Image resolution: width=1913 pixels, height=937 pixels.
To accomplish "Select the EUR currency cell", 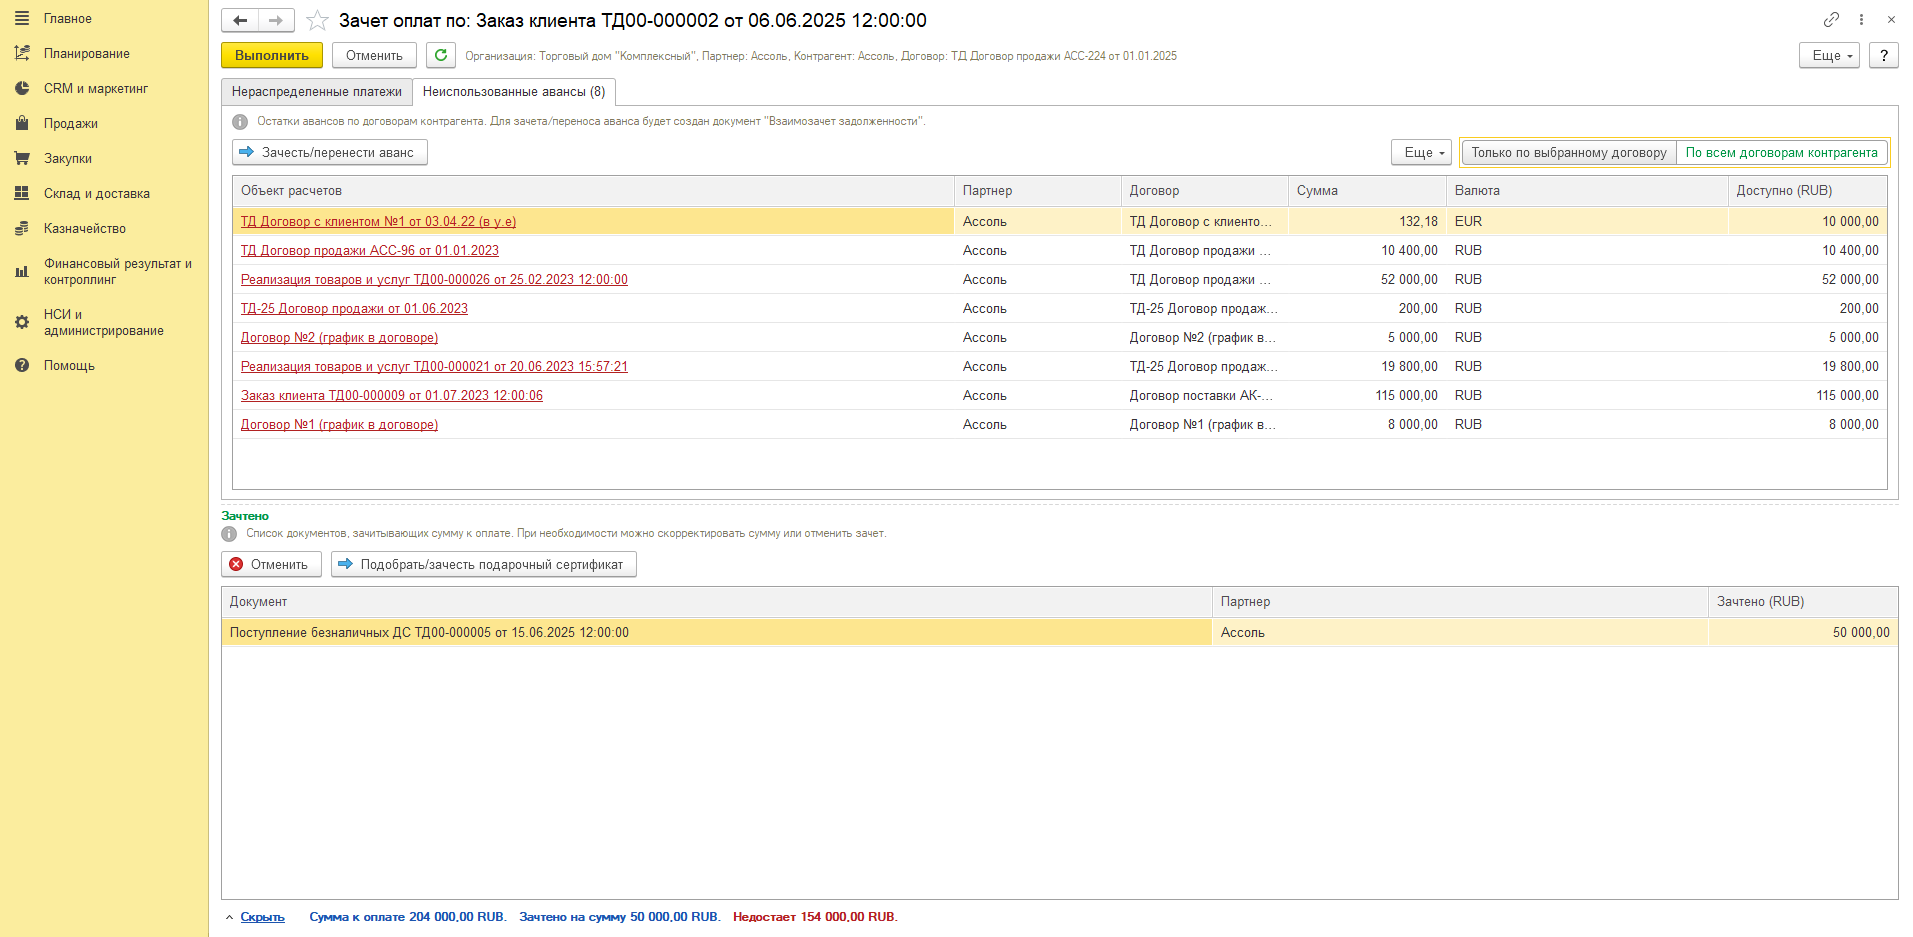I will [x=1587, y=222].
